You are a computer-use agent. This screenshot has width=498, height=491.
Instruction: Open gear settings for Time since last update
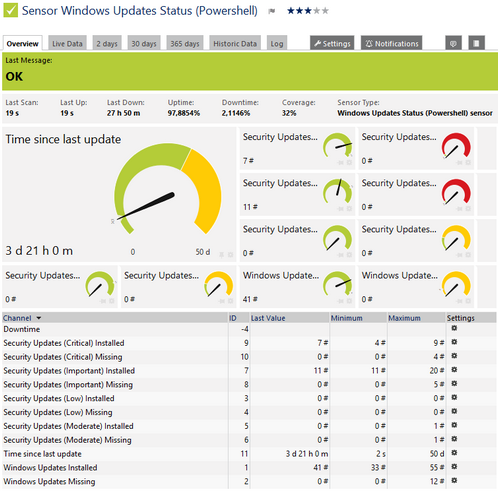(454, 453)
